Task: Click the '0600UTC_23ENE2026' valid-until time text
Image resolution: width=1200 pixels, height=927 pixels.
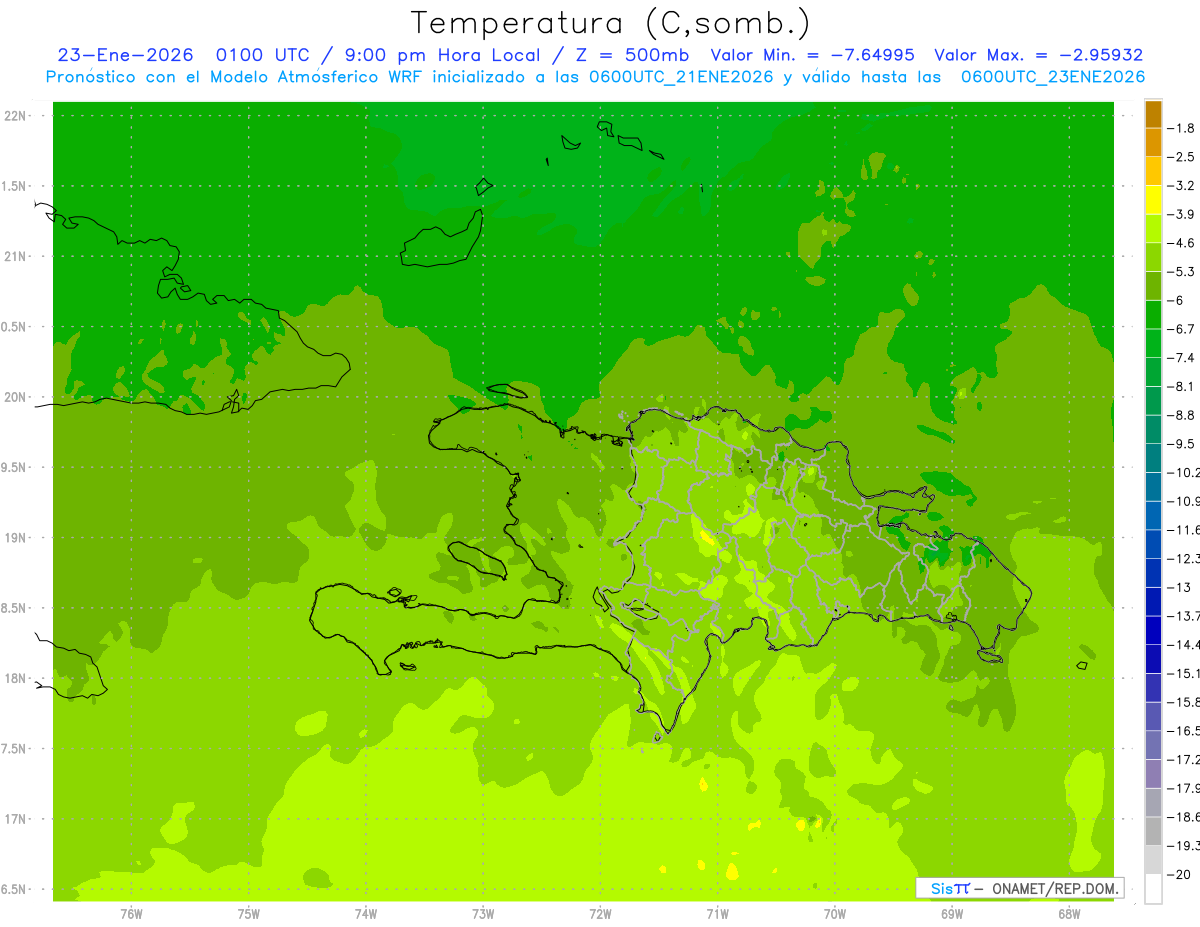Action: (x=1052, y=77)
